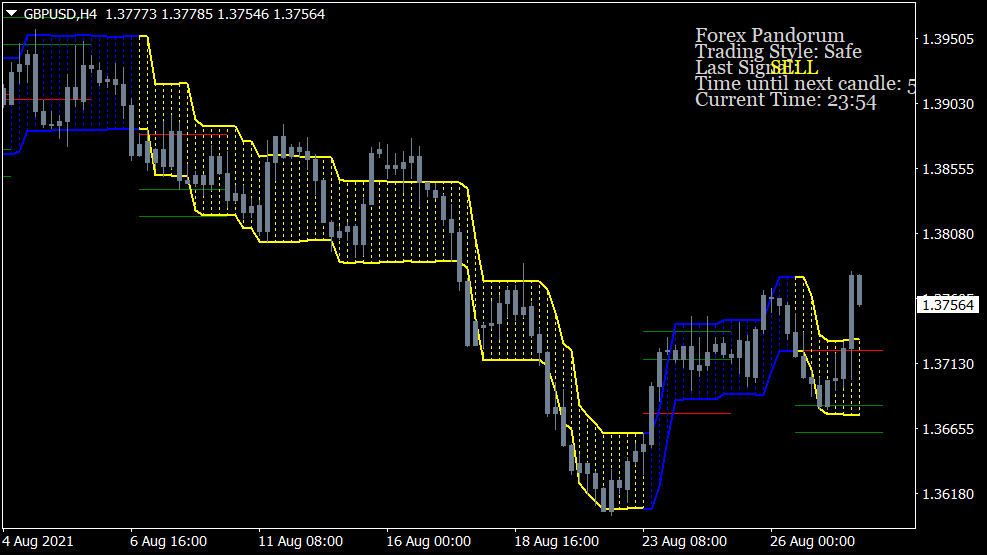Click 1.37130 on the price axis
This screenshot has height=555, width=987.
pyautogui.click(x=947, y=364)
